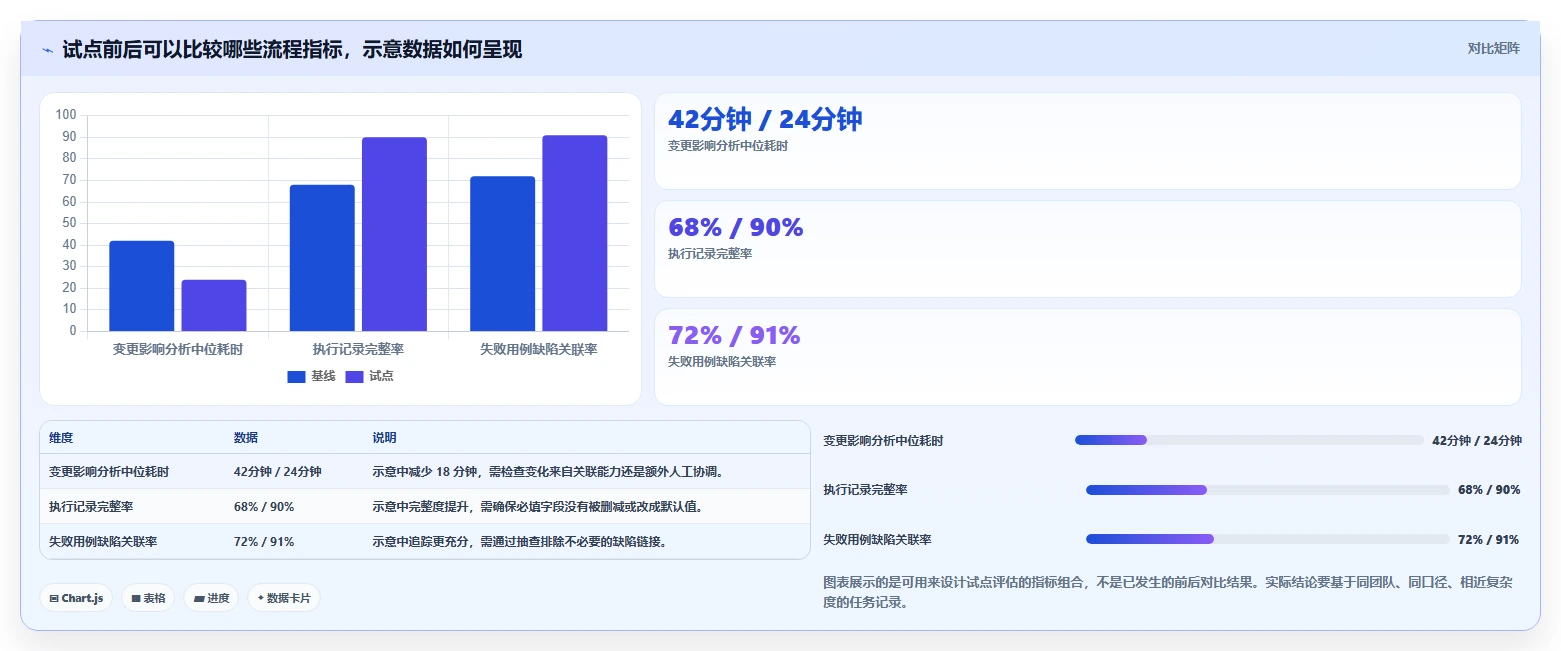
Task: Click note starting 示意中完整度提升
Action: coord(537,507)
